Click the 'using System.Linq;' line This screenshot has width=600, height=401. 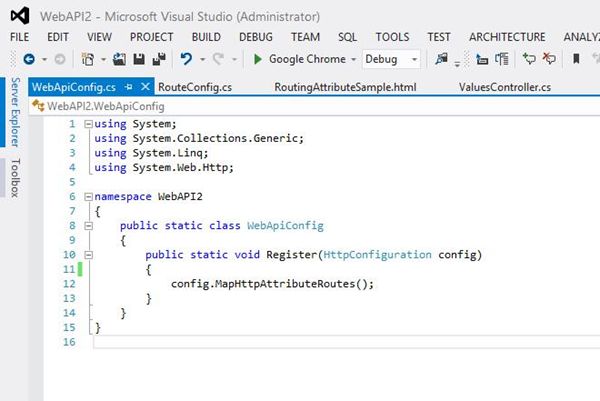(151, 153)
